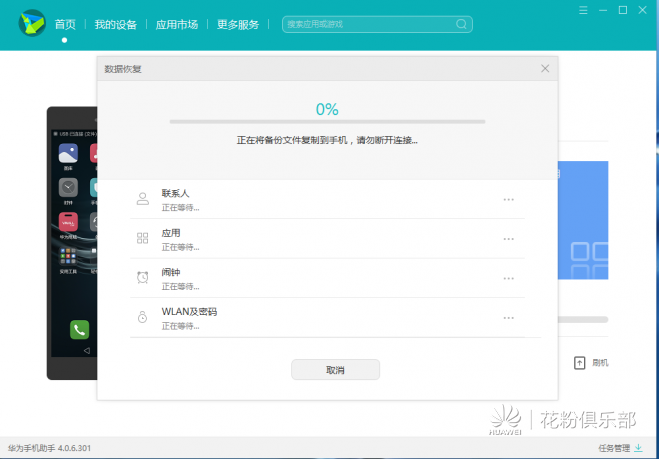
Task: Click the HiSuite logo icon
Action: (32, 23)
